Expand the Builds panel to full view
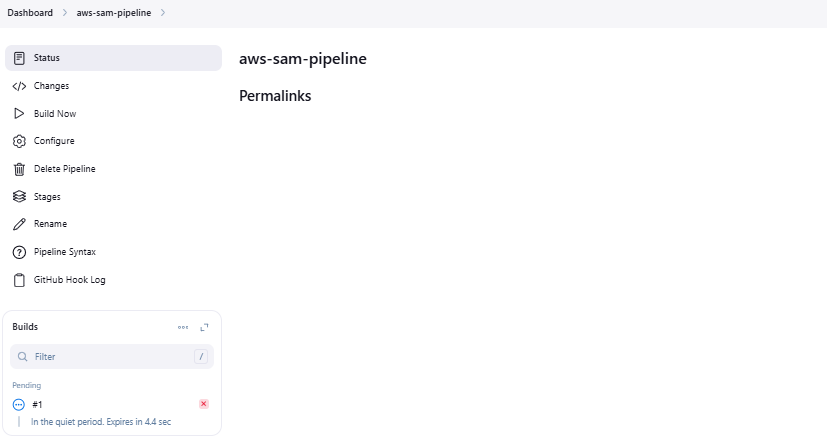This screenshot has width=827, height=441. pyautogui.click(x=205, y=328)
